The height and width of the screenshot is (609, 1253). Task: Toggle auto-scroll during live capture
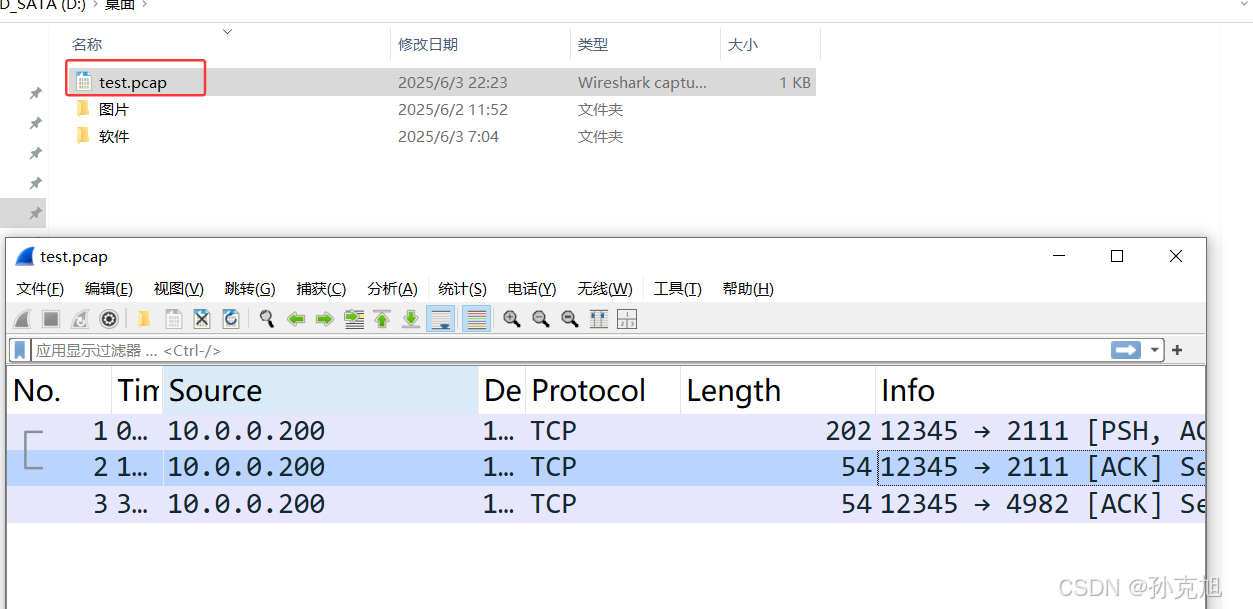(x=441, y=319)
